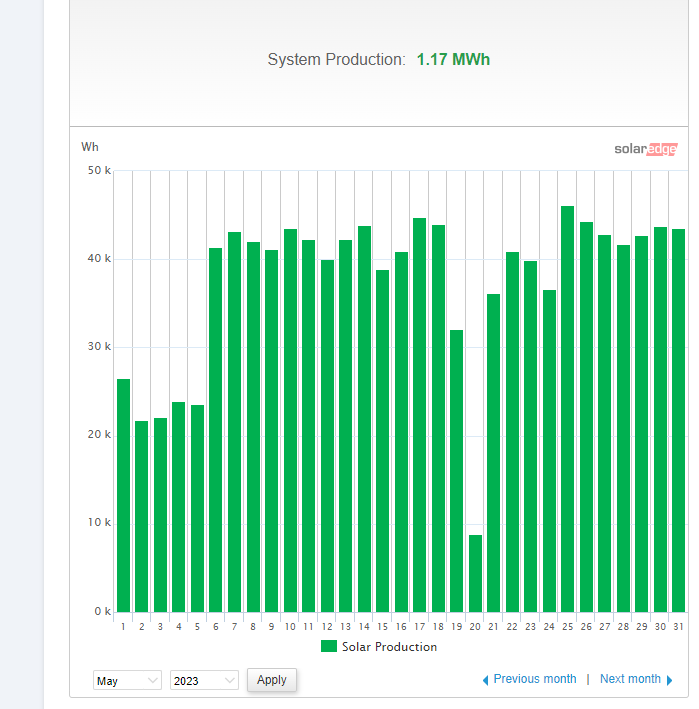Click the right arrow after Next month
This screenshot has width=699, height=709.
(x=670, y=680)
